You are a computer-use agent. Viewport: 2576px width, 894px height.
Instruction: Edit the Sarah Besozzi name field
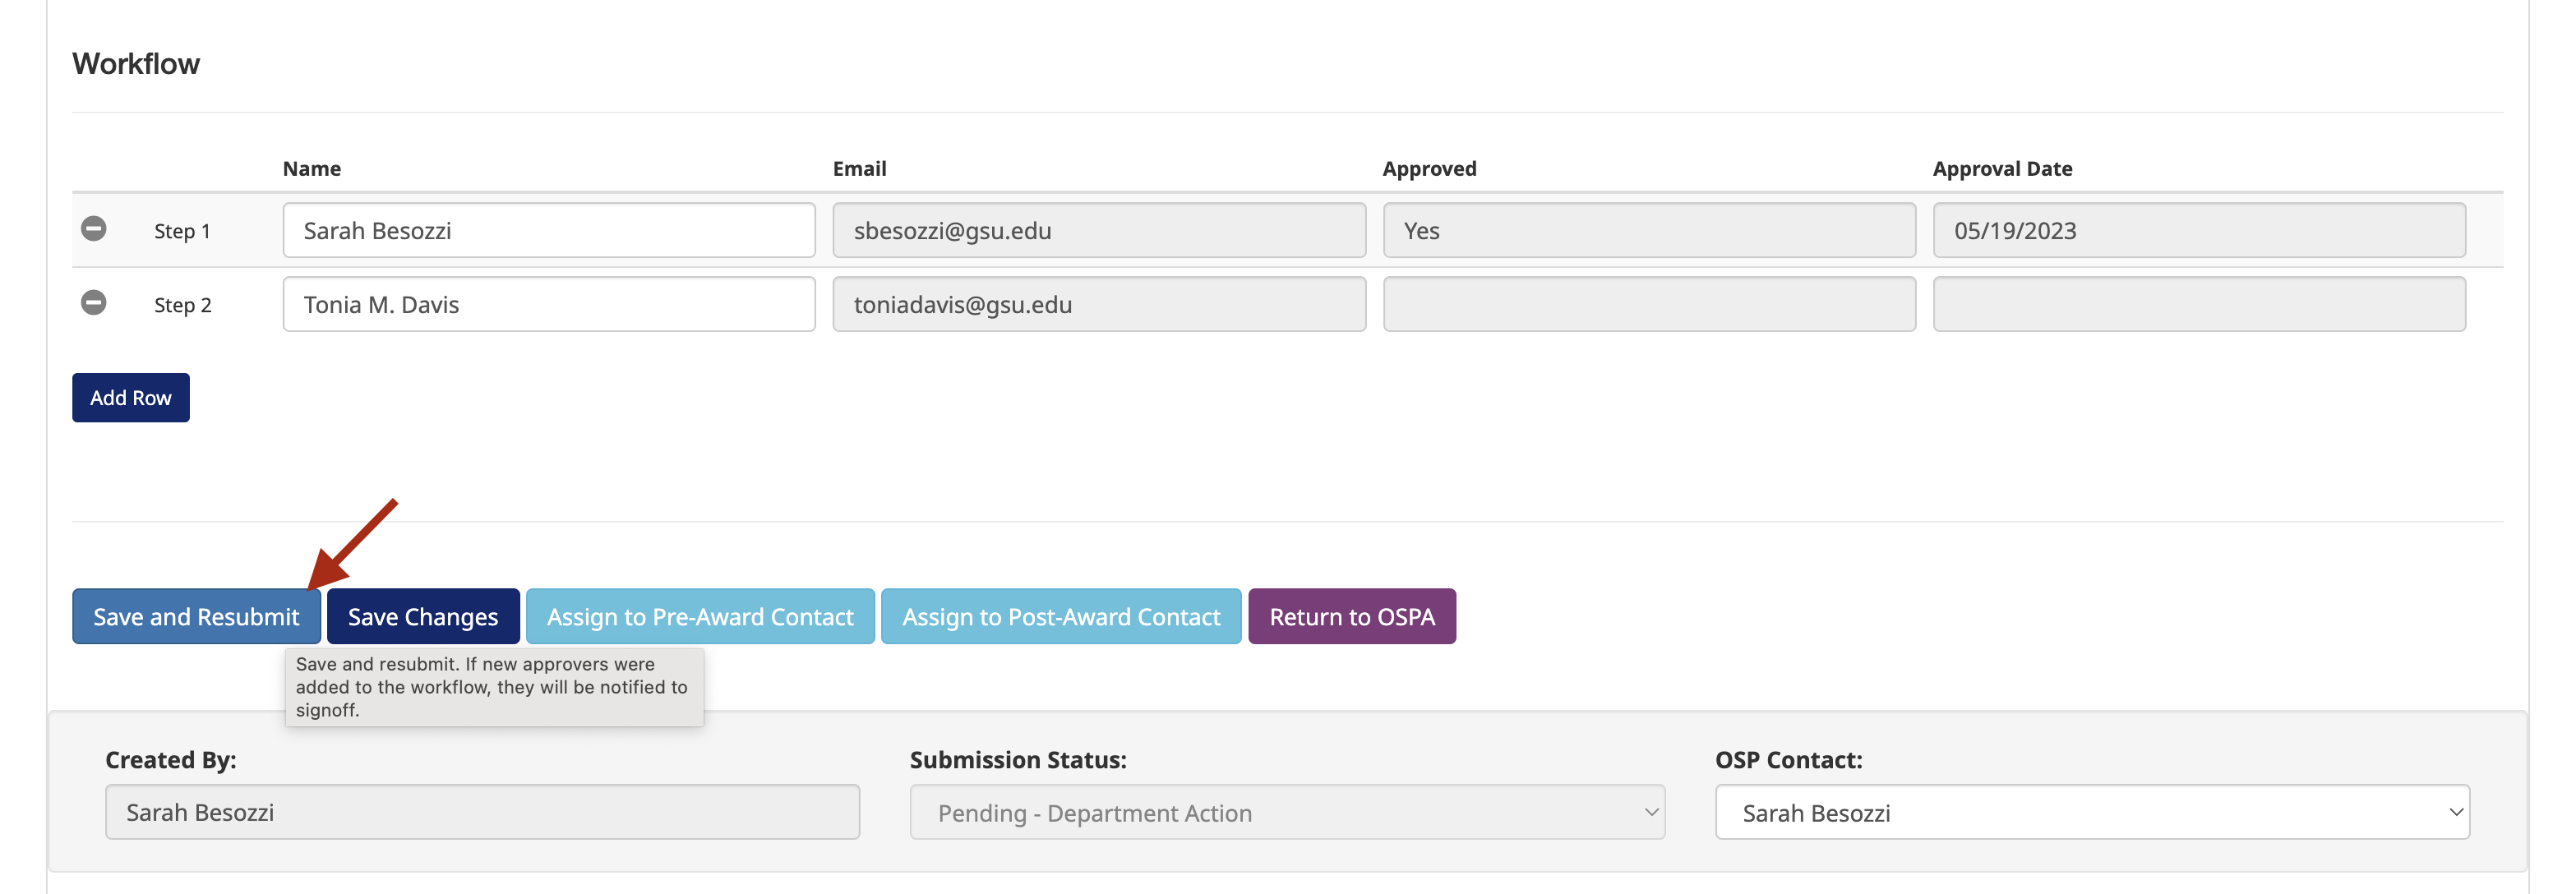(549, 231)
